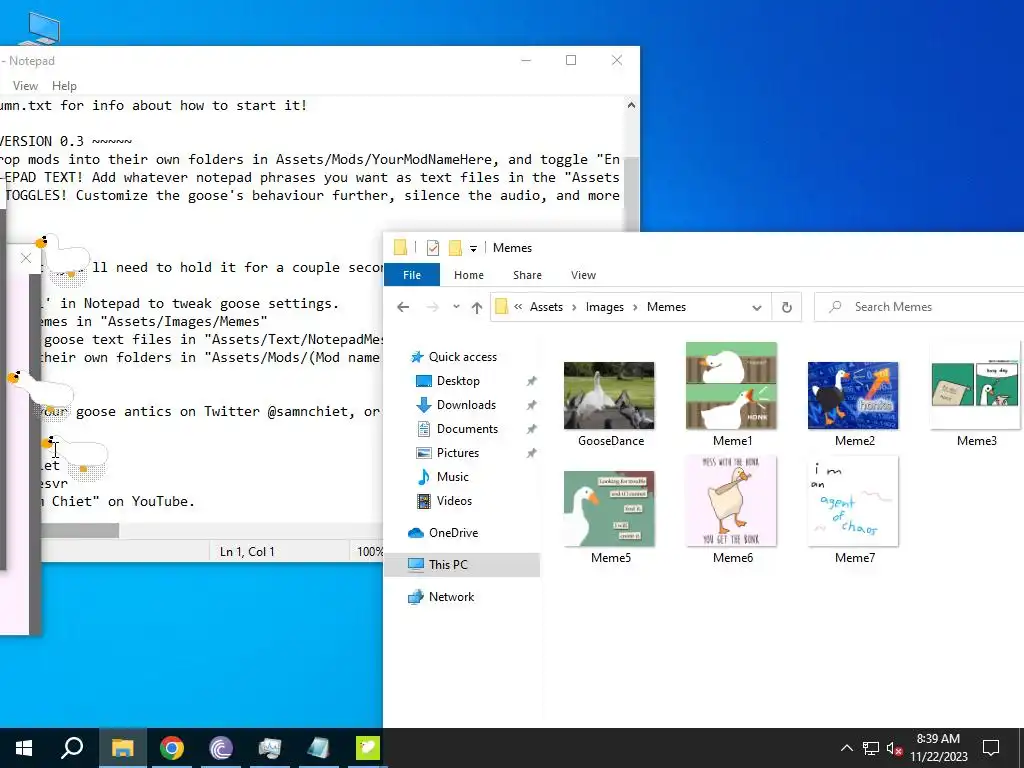1024x768 pixels.
Task: Open the notification center
Action: (x=991, y=748)
